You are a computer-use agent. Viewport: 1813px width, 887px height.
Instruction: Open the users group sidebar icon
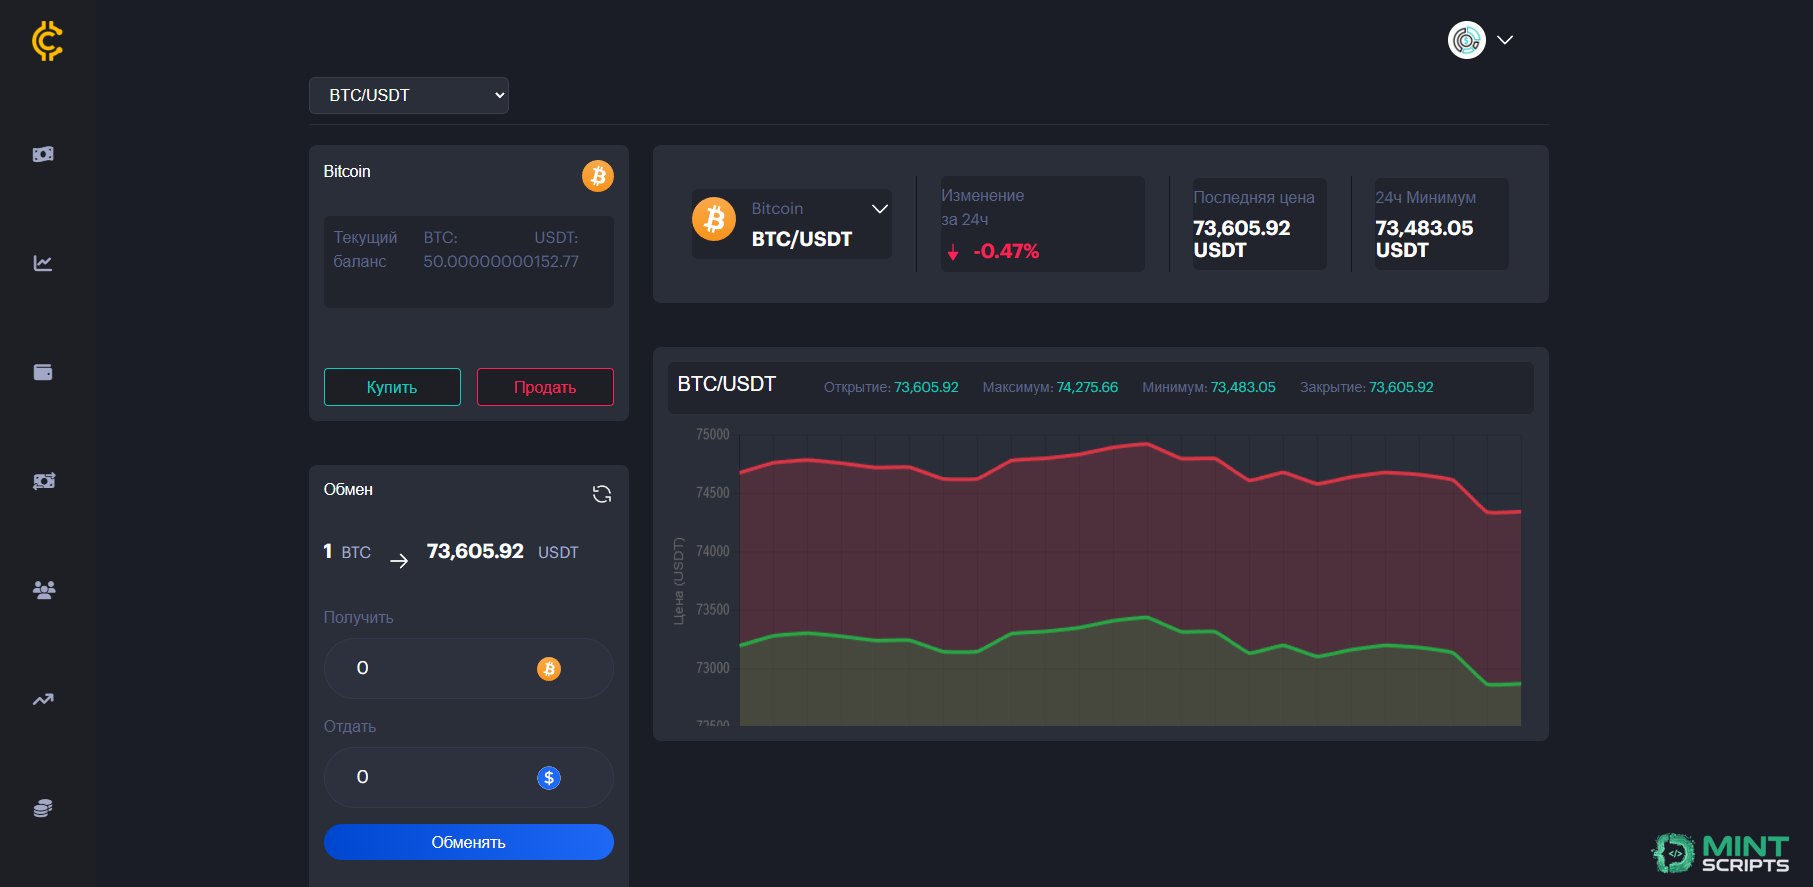tap(43, 590)
